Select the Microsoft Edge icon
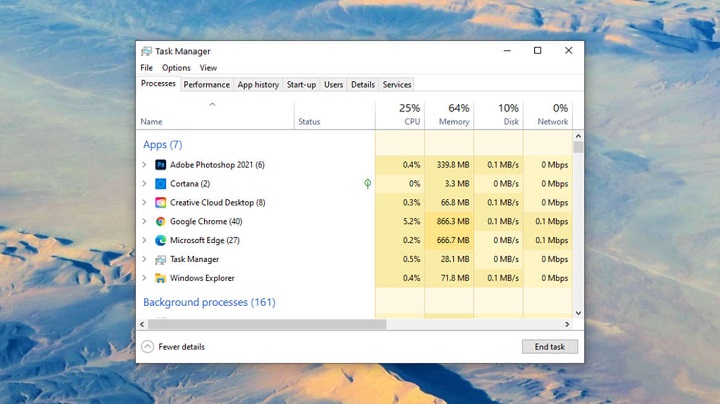720x404 pixels. tap(160, 241)
